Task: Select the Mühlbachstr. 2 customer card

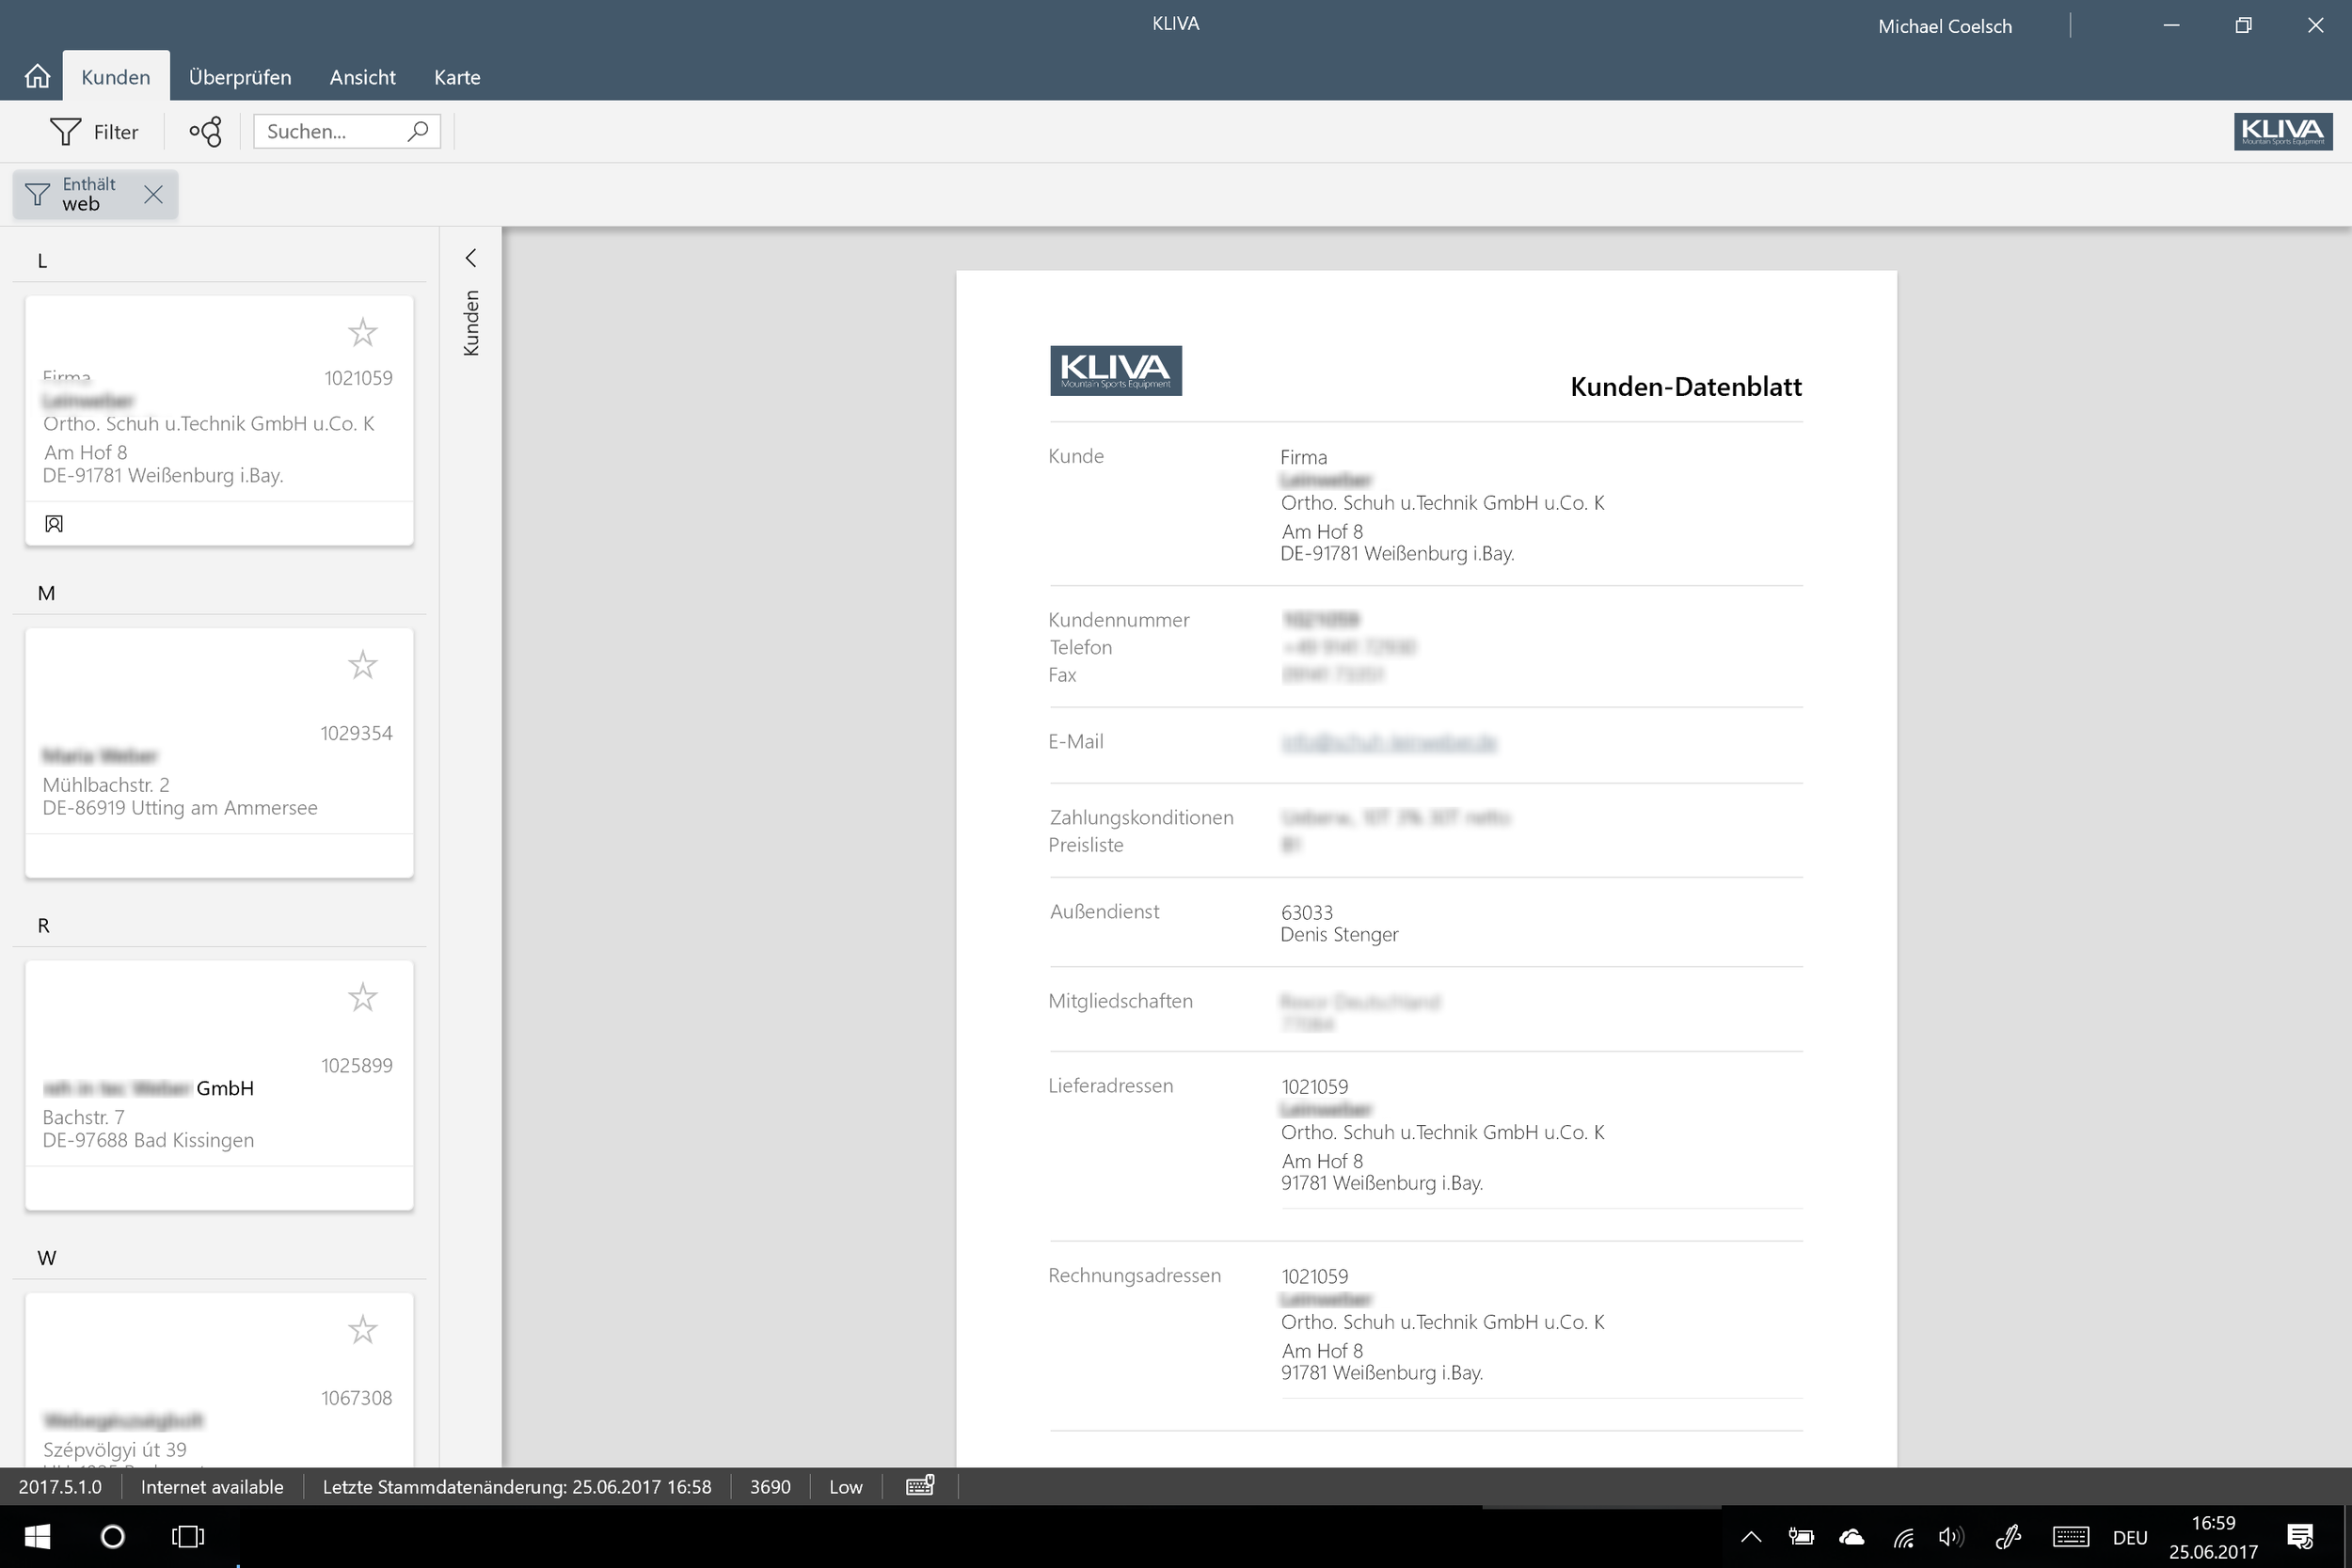Action: (x=219, y=753)
